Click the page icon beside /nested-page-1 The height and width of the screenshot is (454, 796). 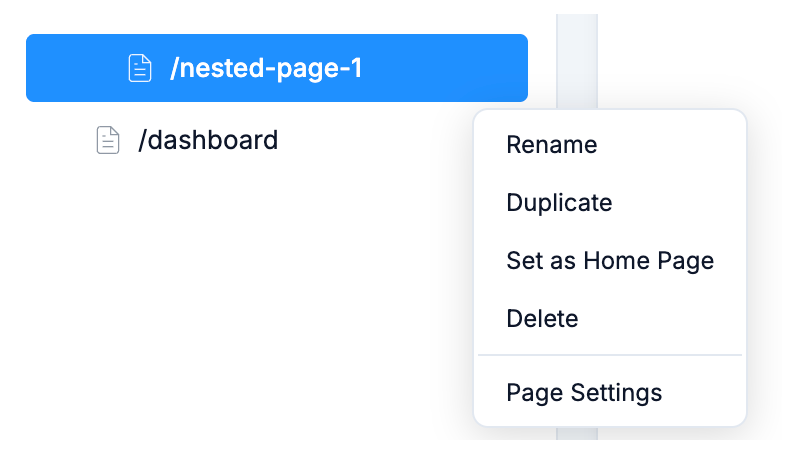[140, 68]
